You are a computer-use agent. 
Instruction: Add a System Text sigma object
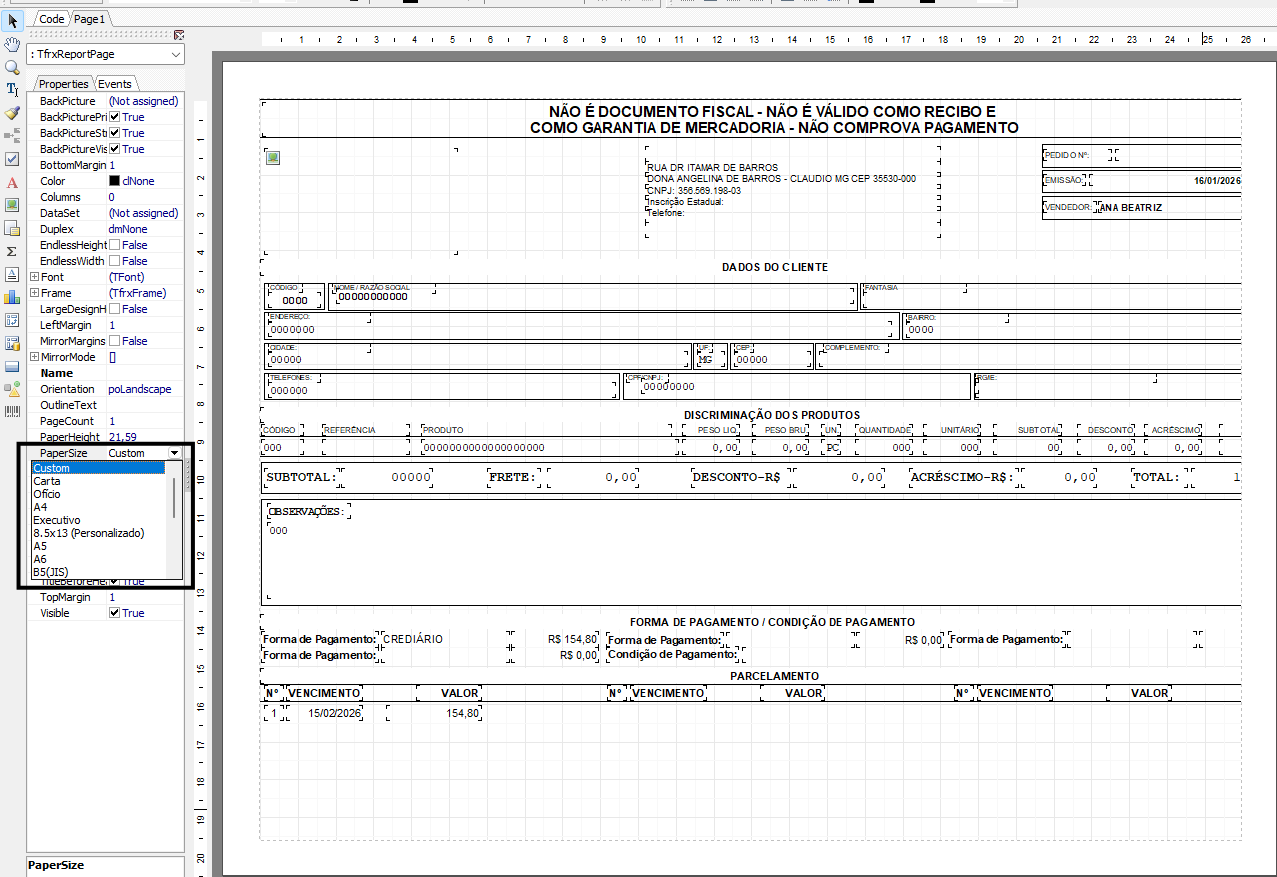point(12,251)
